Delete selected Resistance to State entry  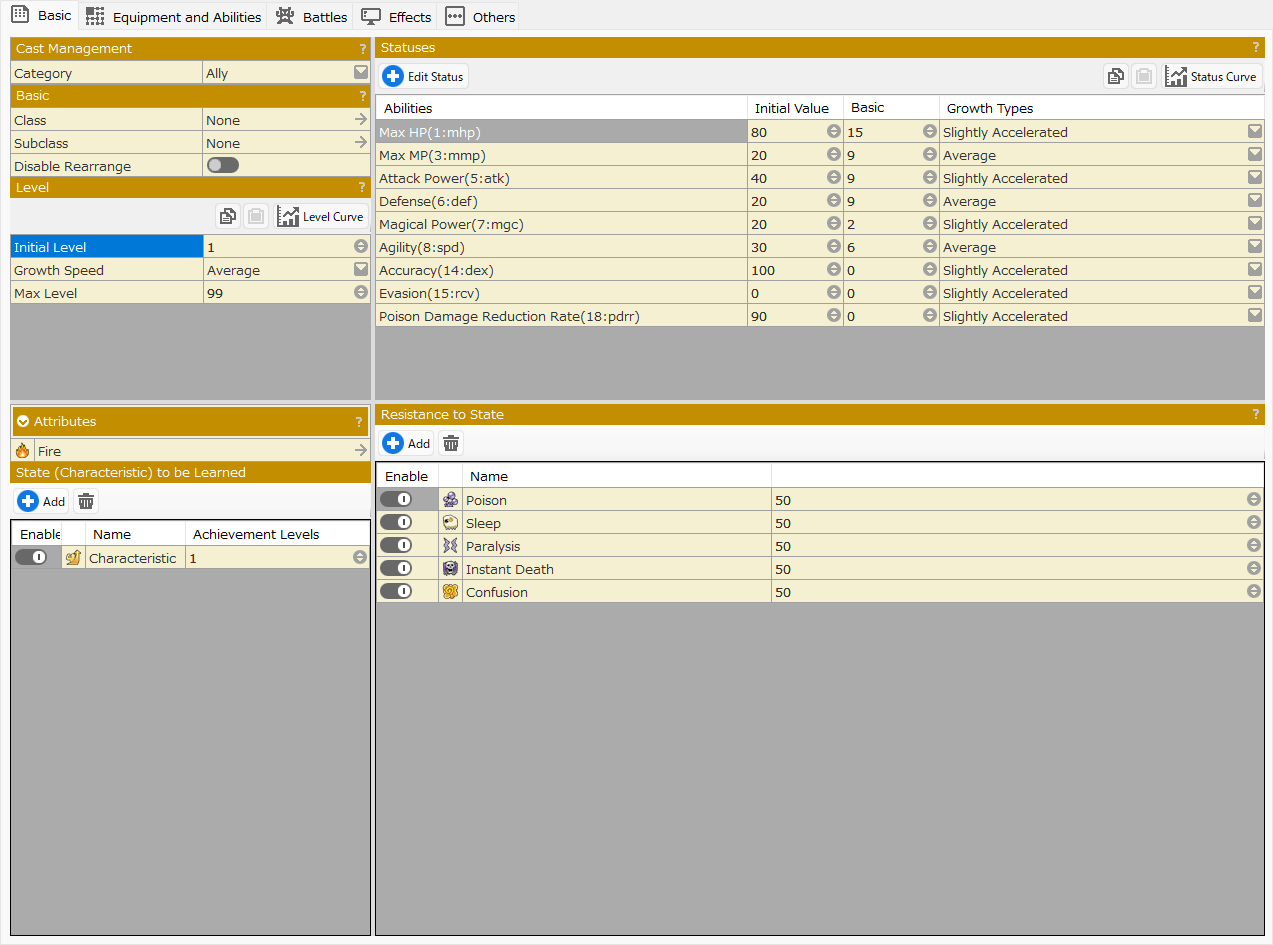pyautogui.click(x=451, y=444)
